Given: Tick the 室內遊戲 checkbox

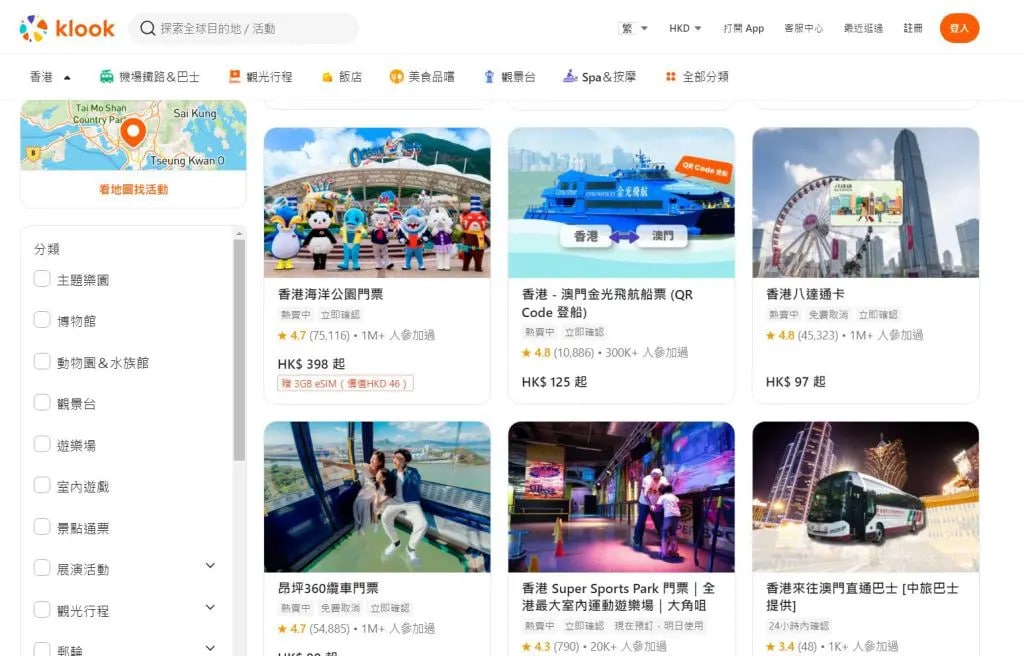Looking at the screenshot, I should (x=42, y=485).
